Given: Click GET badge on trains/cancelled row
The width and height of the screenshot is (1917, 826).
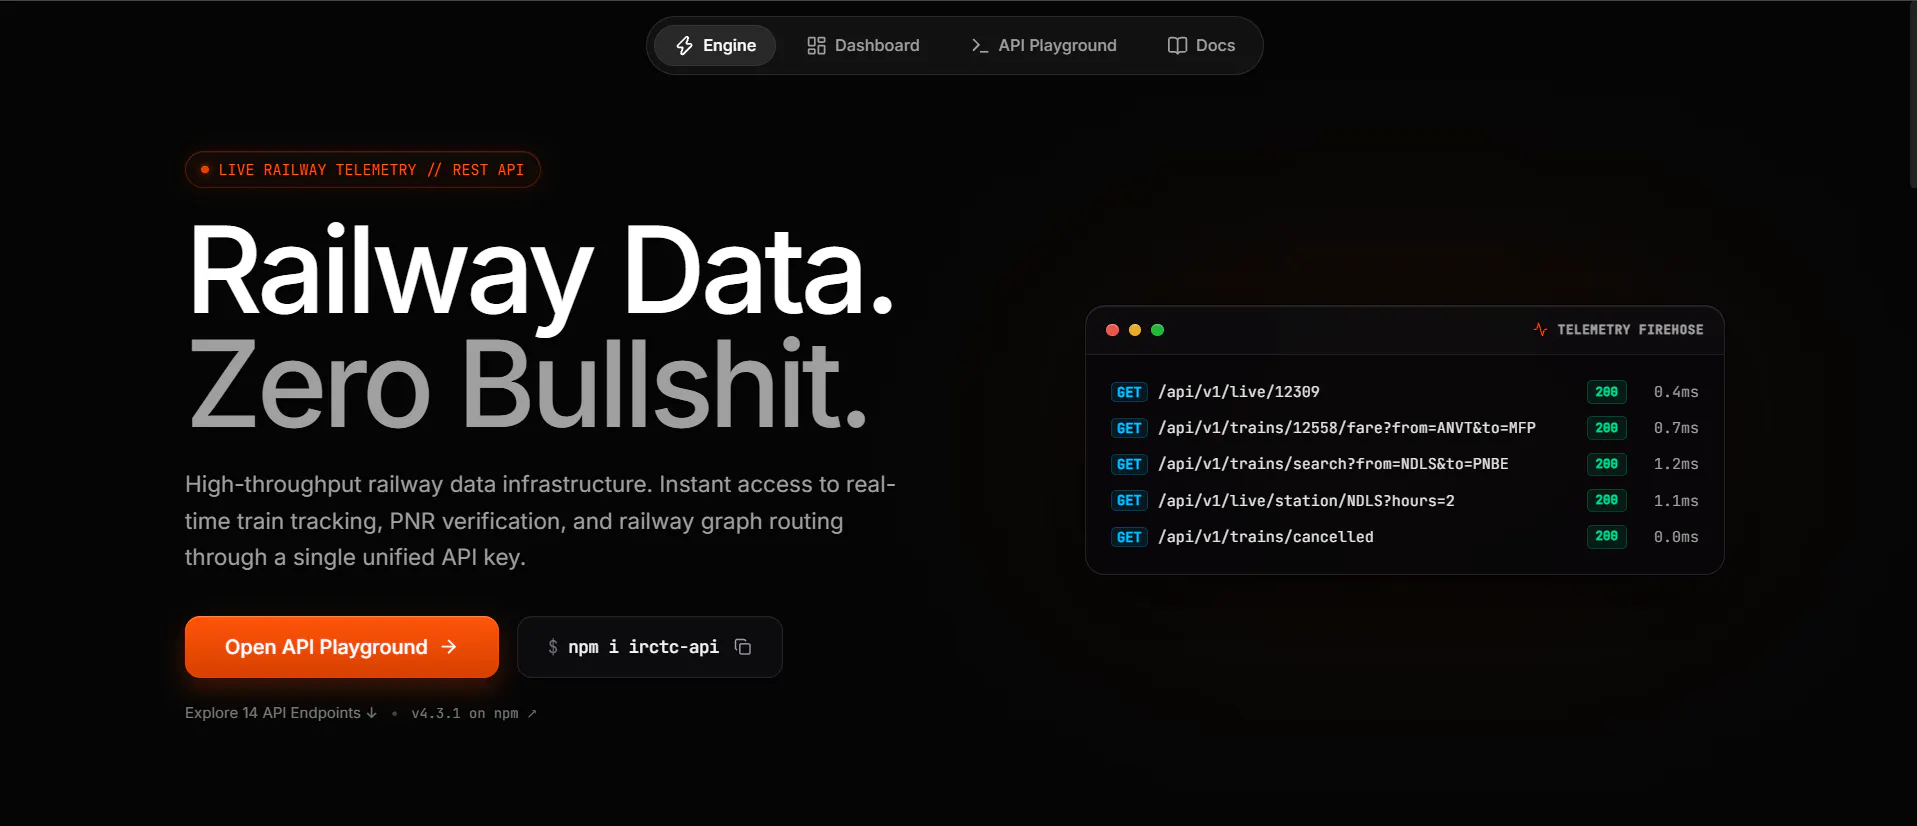Looking at the screenshot, I should coord(1129,537).
